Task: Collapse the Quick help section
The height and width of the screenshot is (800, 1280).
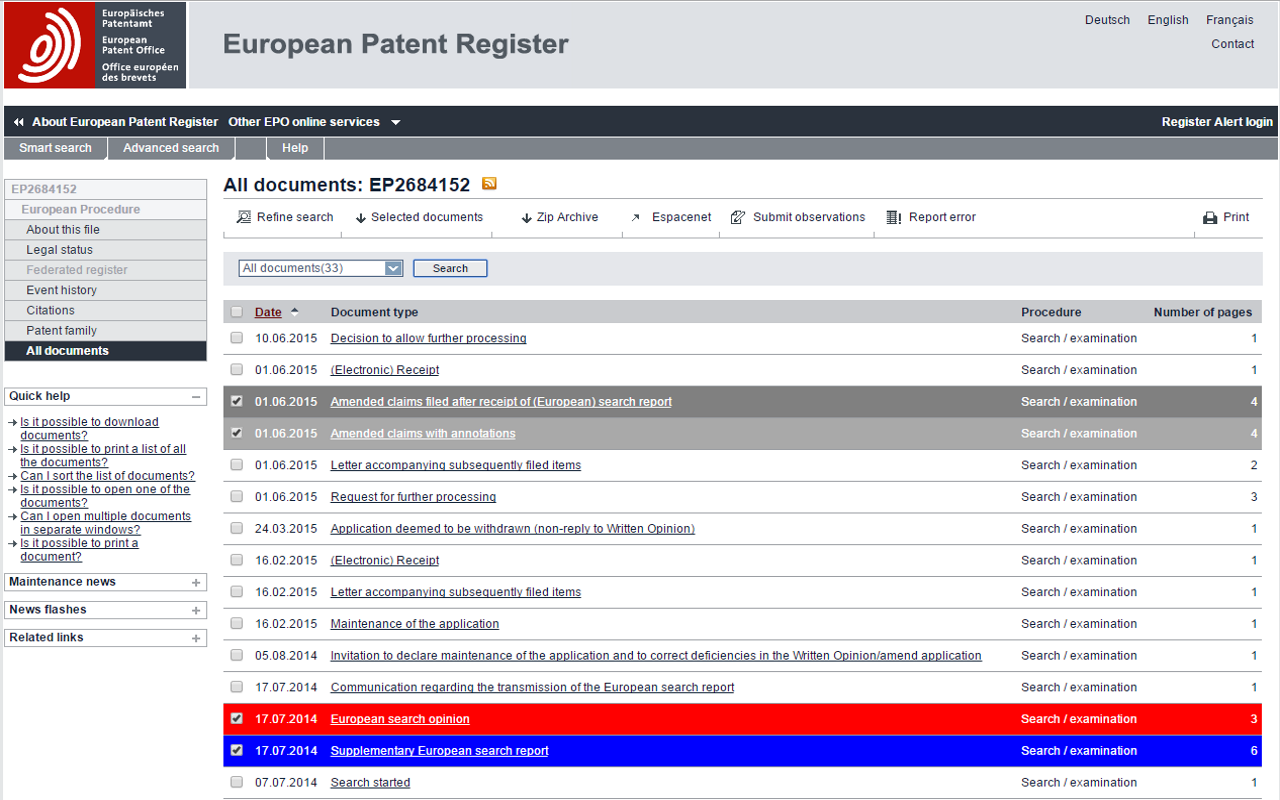Action: (196, 397)
